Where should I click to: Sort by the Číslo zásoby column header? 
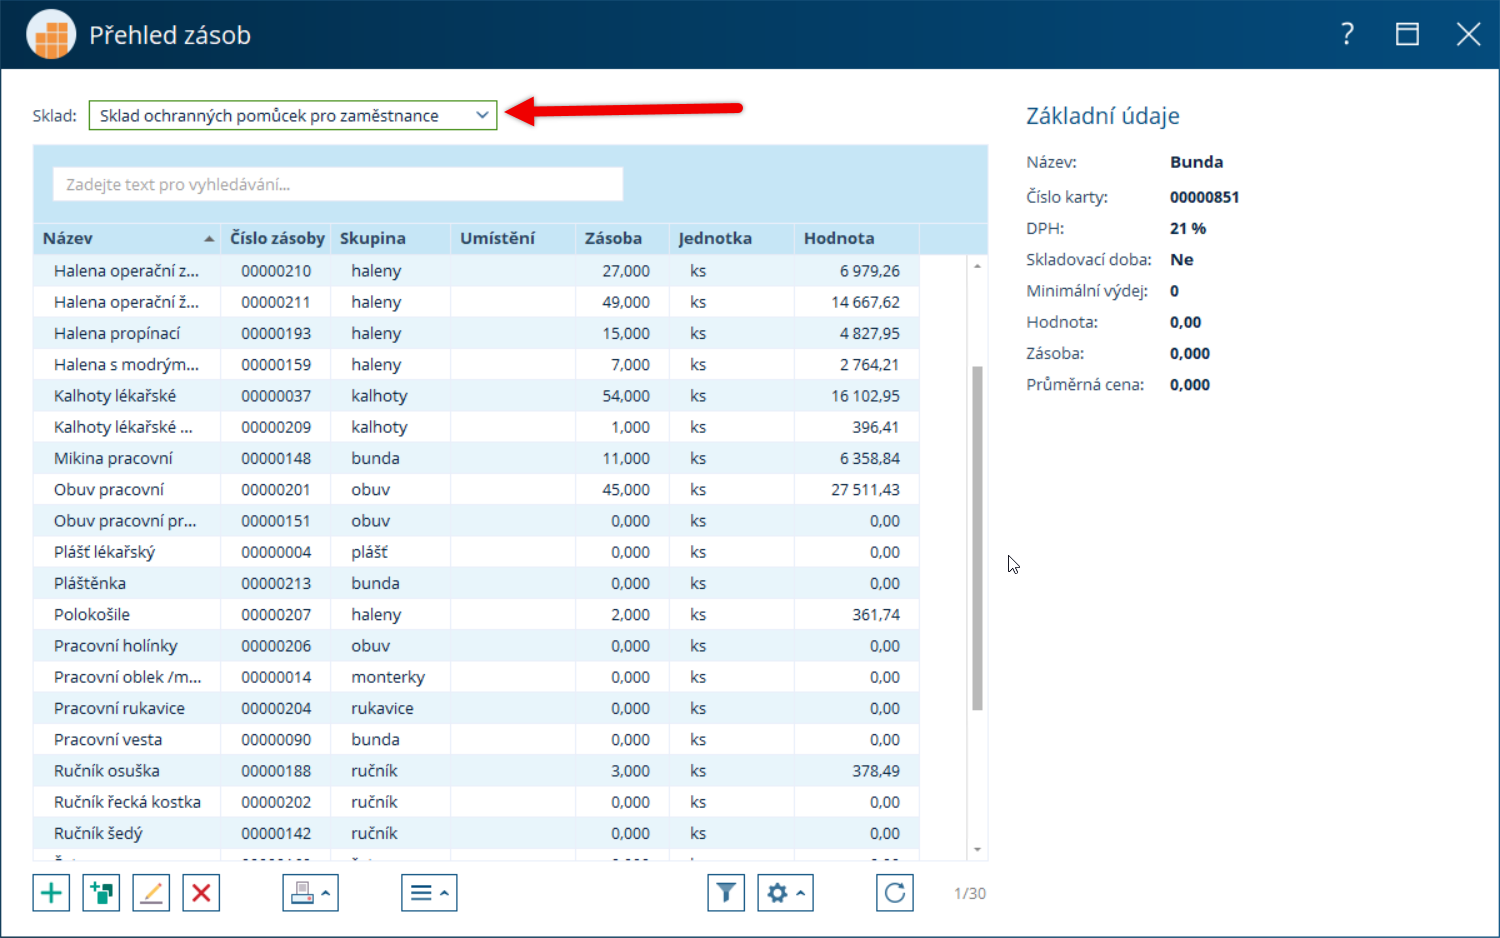coord(277,238)
